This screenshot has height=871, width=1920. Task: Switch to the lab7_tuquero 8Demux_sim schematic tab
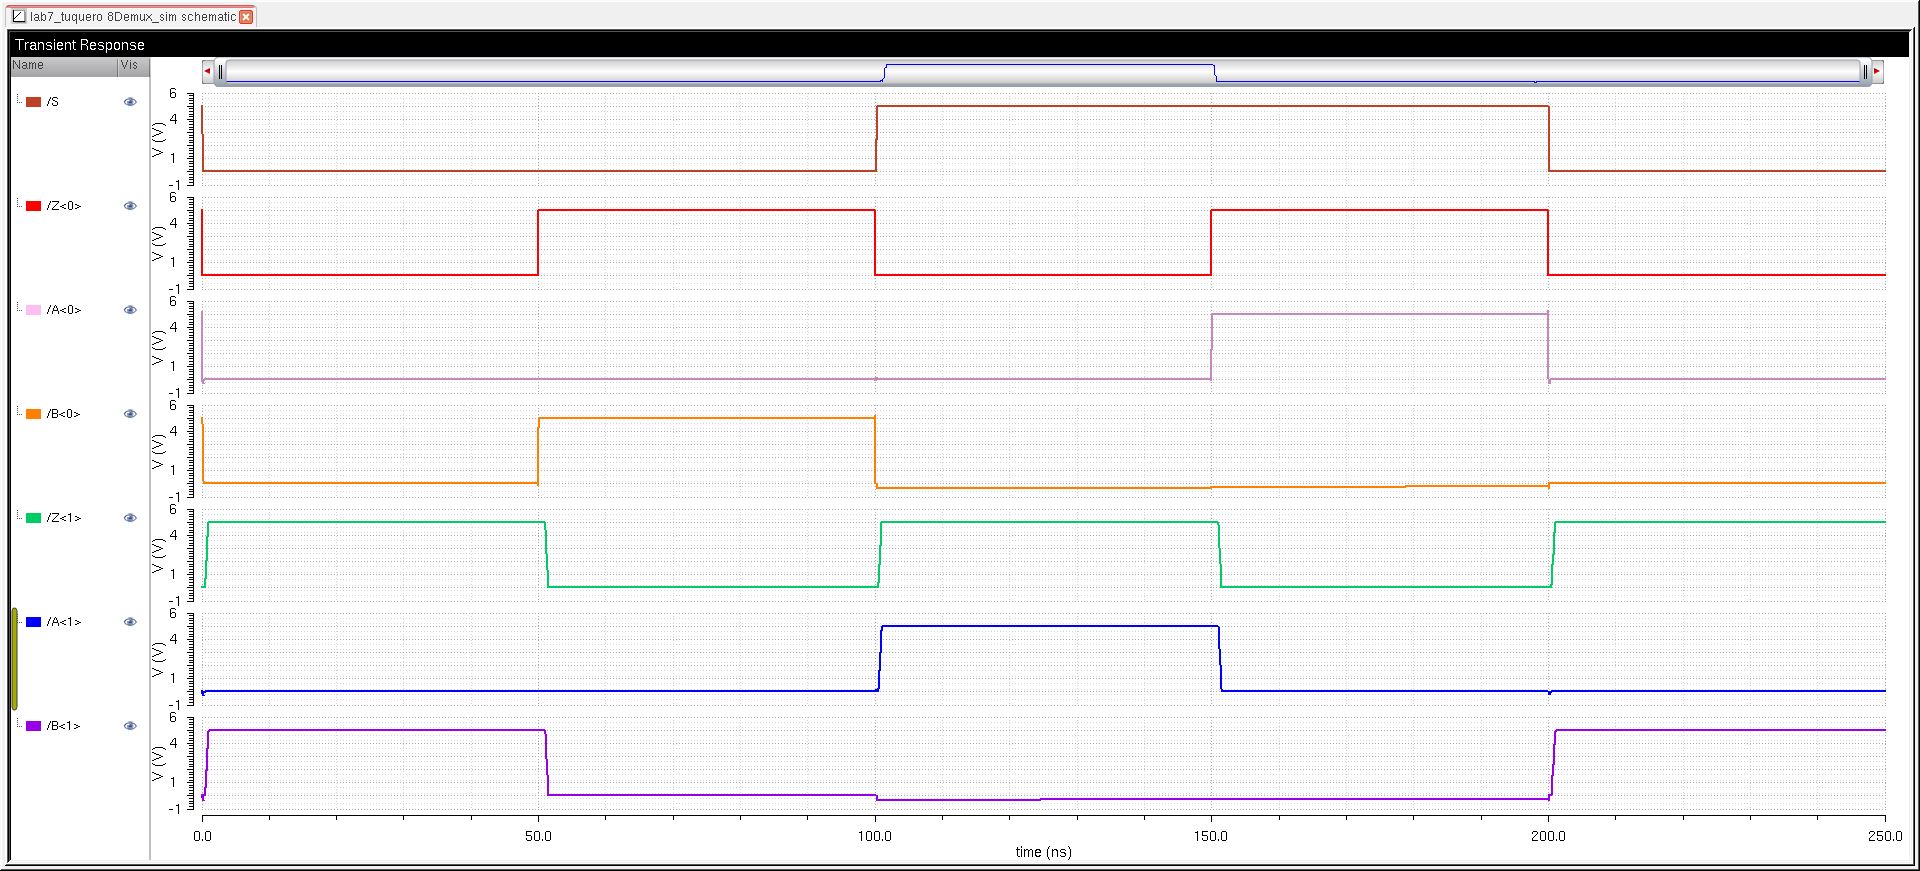click(133, 17)
